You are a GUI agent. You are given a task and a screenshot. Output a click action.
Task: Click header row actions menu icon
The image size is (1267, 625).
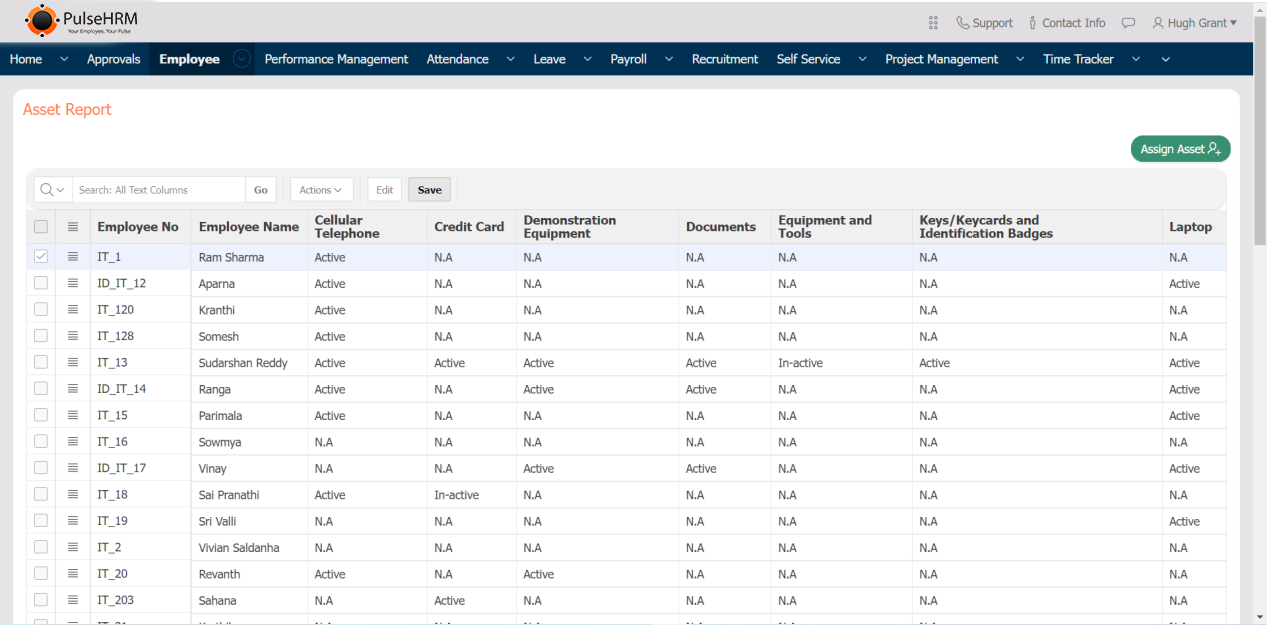tap(73, 227)
